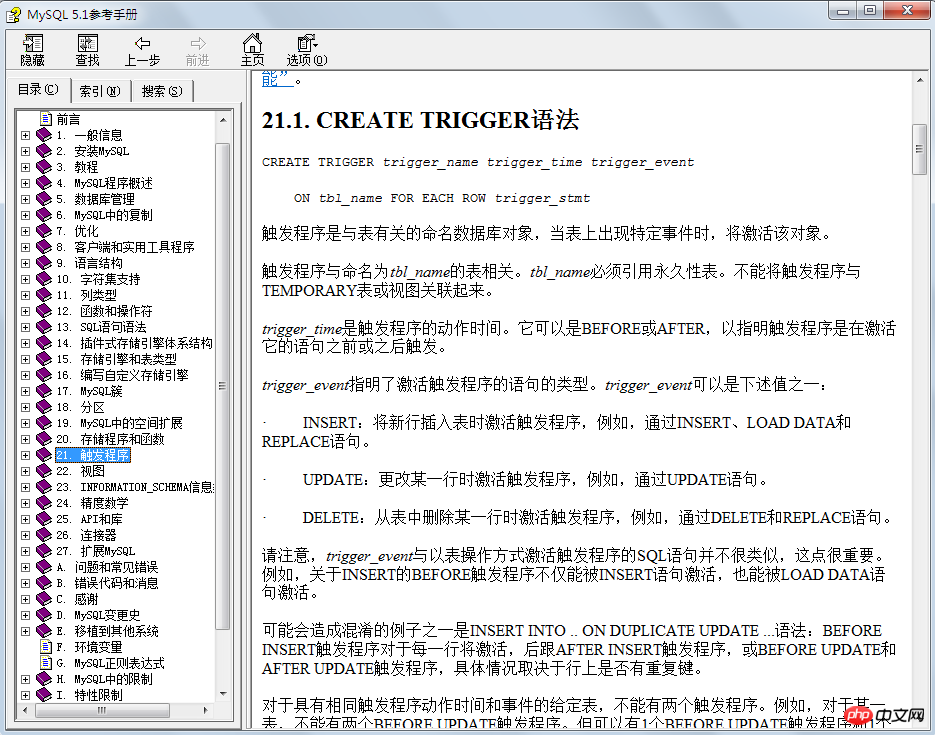Select the page icon beside 前言
Image resolution: width=935 pixels, height=735 pixels.
tap(46, 119)
